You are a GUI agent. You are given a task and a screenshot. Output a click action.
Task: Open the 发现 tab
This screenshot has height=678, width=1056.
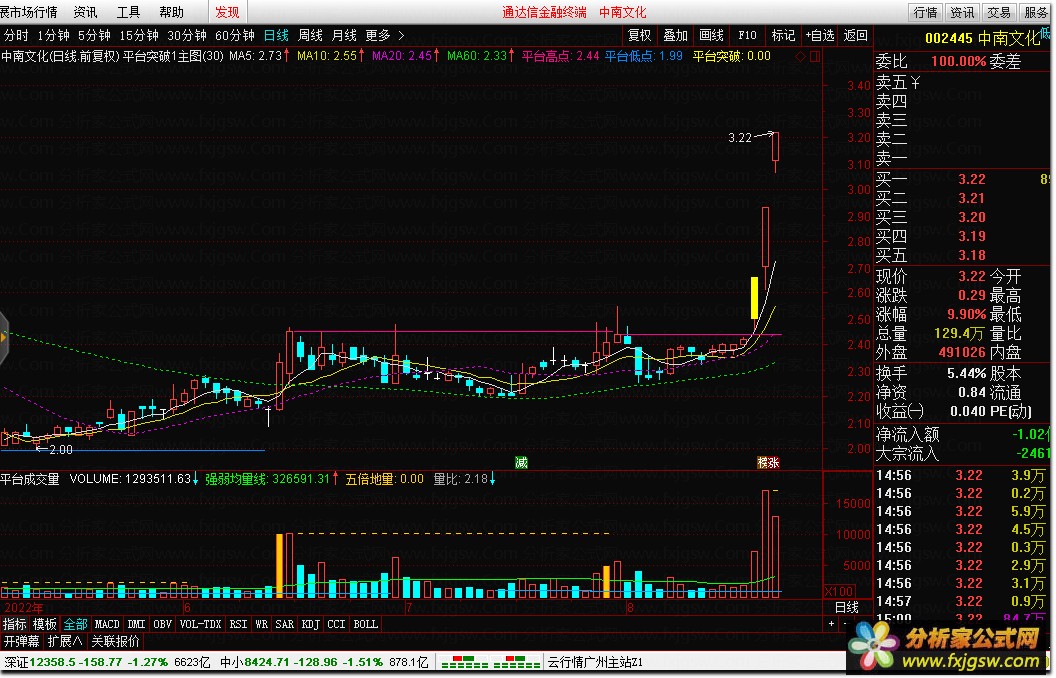228,12
